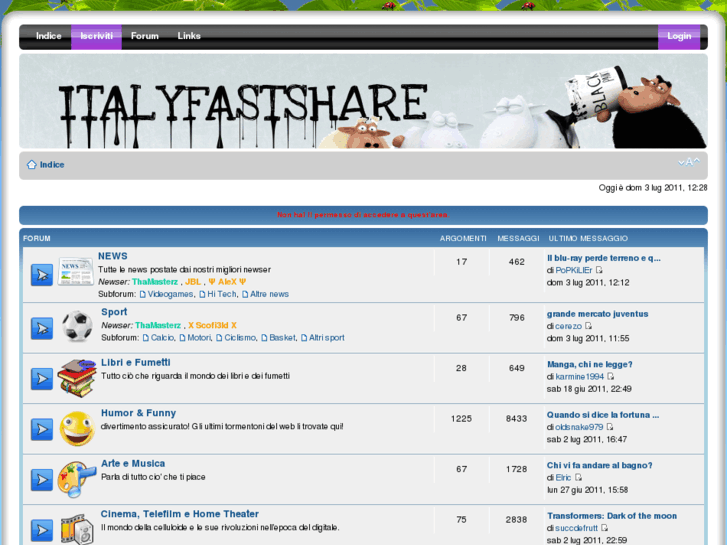Open Cinema, Telefilm e Home Theater forum

click(x=179, y=514)
